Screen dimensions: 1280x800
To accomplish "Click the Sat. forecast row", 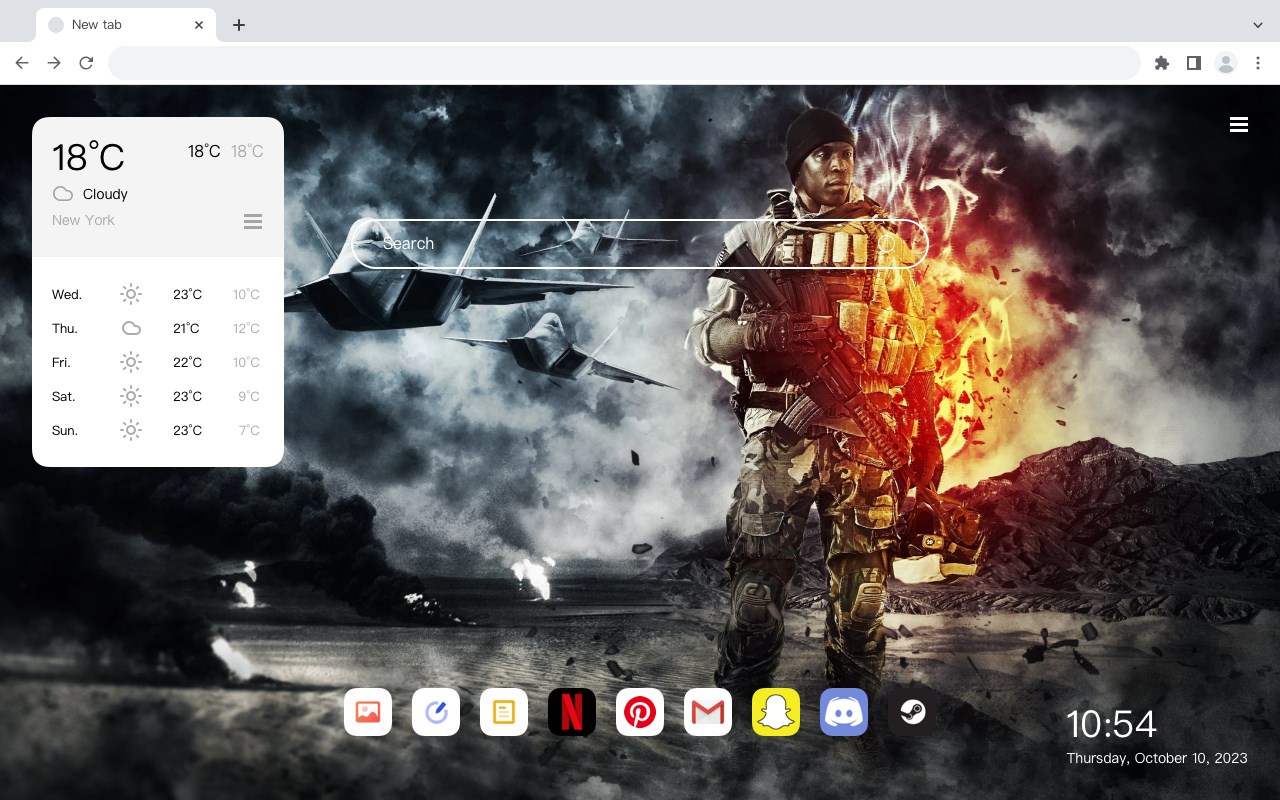I will click(158, 396).
